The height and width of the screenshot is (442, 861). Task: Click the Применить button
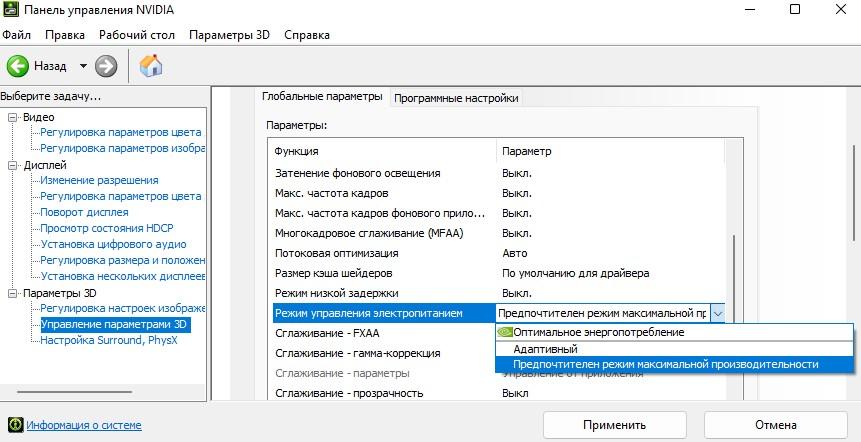coord(614,425)
